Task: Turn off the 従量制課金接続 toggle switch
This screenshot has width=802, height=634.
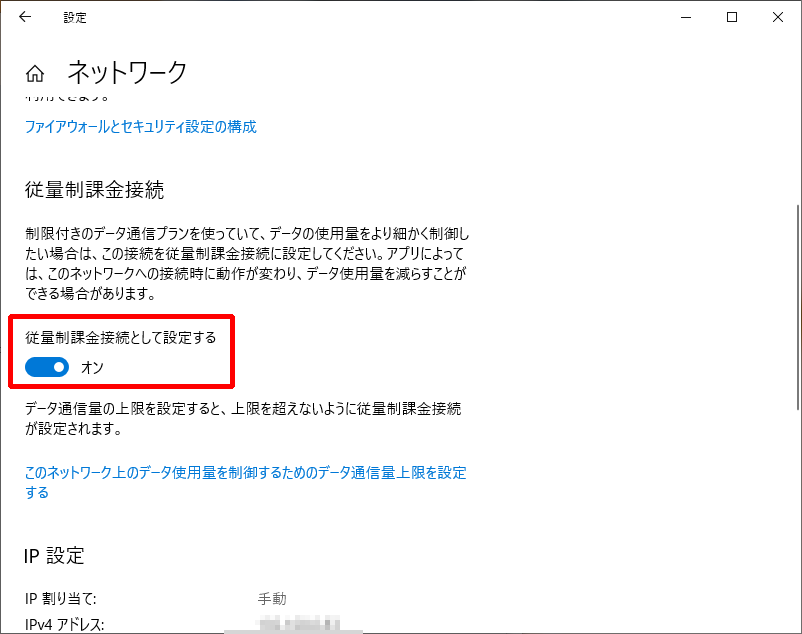Action: [47, 367]
